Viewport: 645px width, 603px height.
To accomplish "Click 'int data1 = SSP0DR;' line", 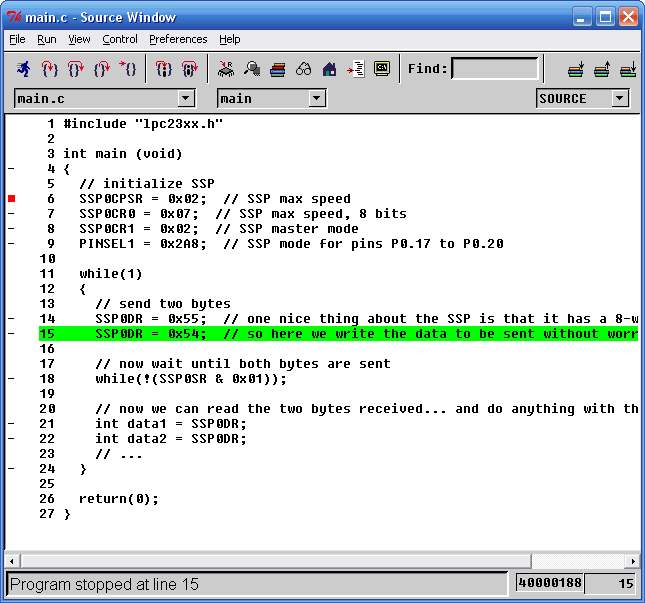I will click(x=171, y=423).
